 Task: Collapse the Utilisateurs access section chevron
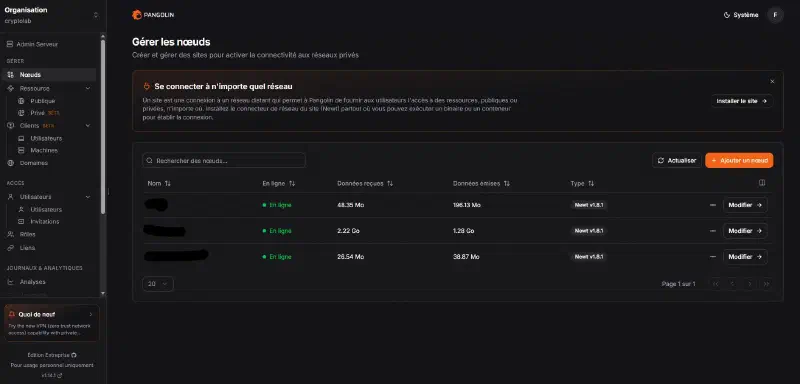pos(88,197)
